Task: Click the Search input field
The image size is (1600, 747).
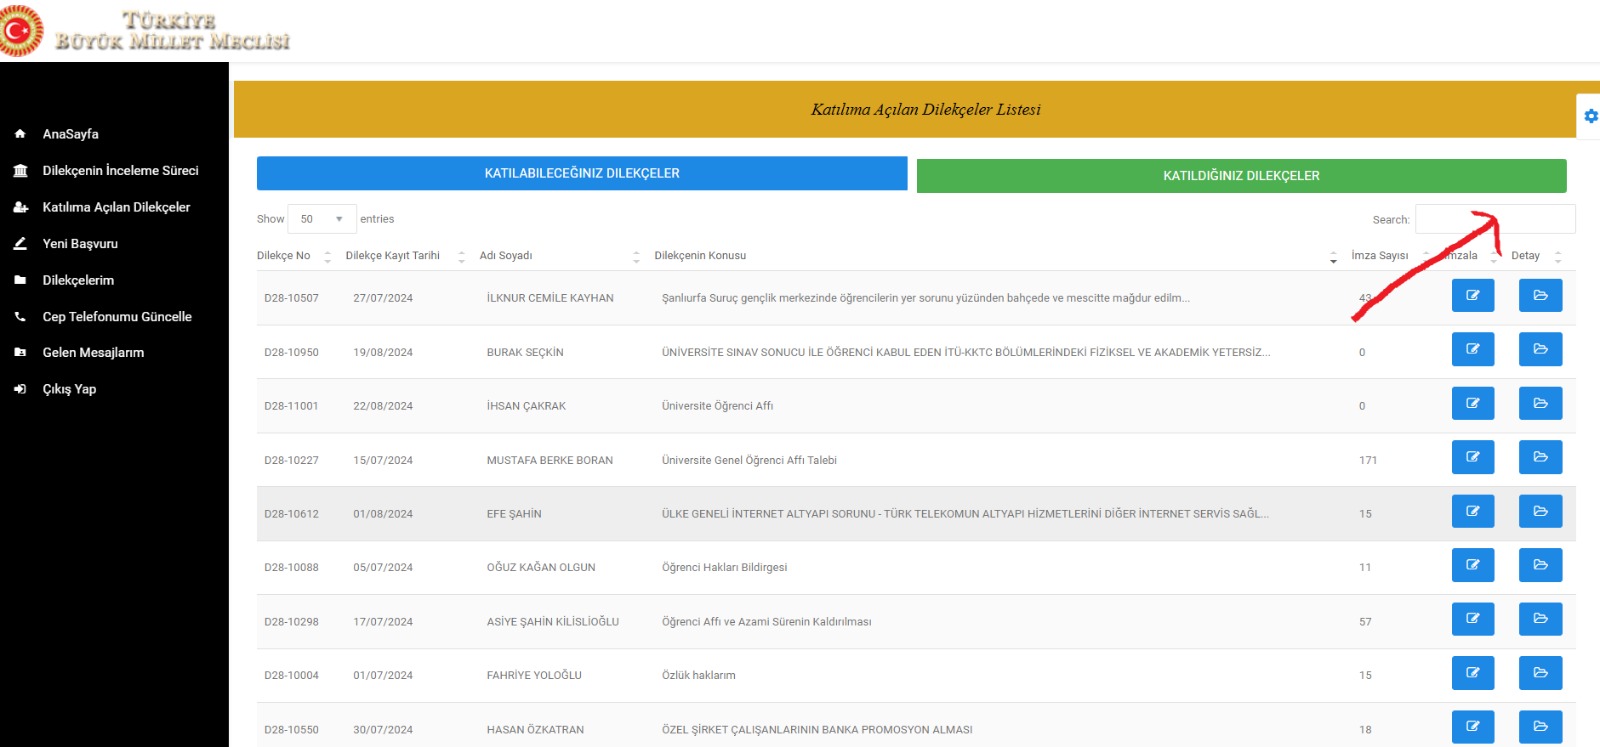Action: 1494,219
